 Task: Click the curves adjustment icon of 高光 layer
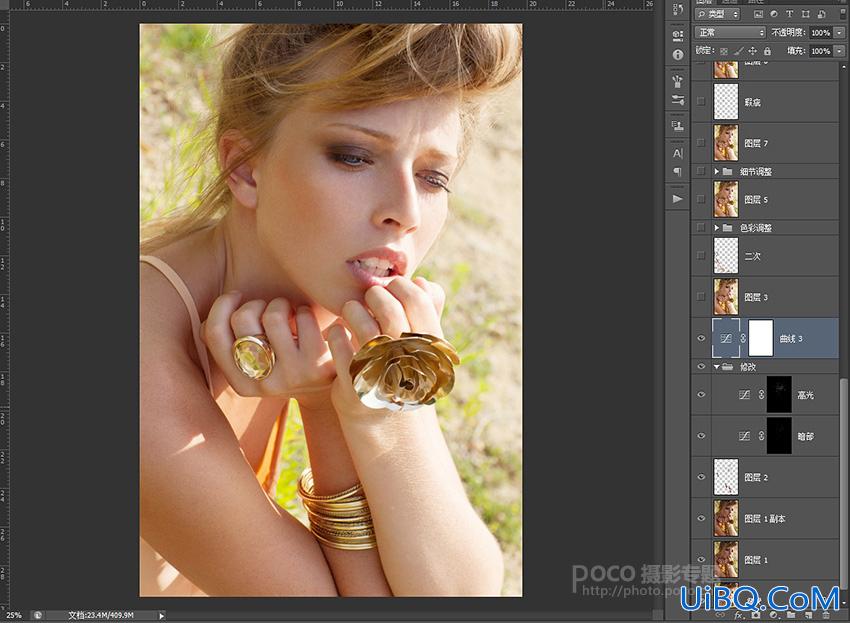tap(744, 395)
